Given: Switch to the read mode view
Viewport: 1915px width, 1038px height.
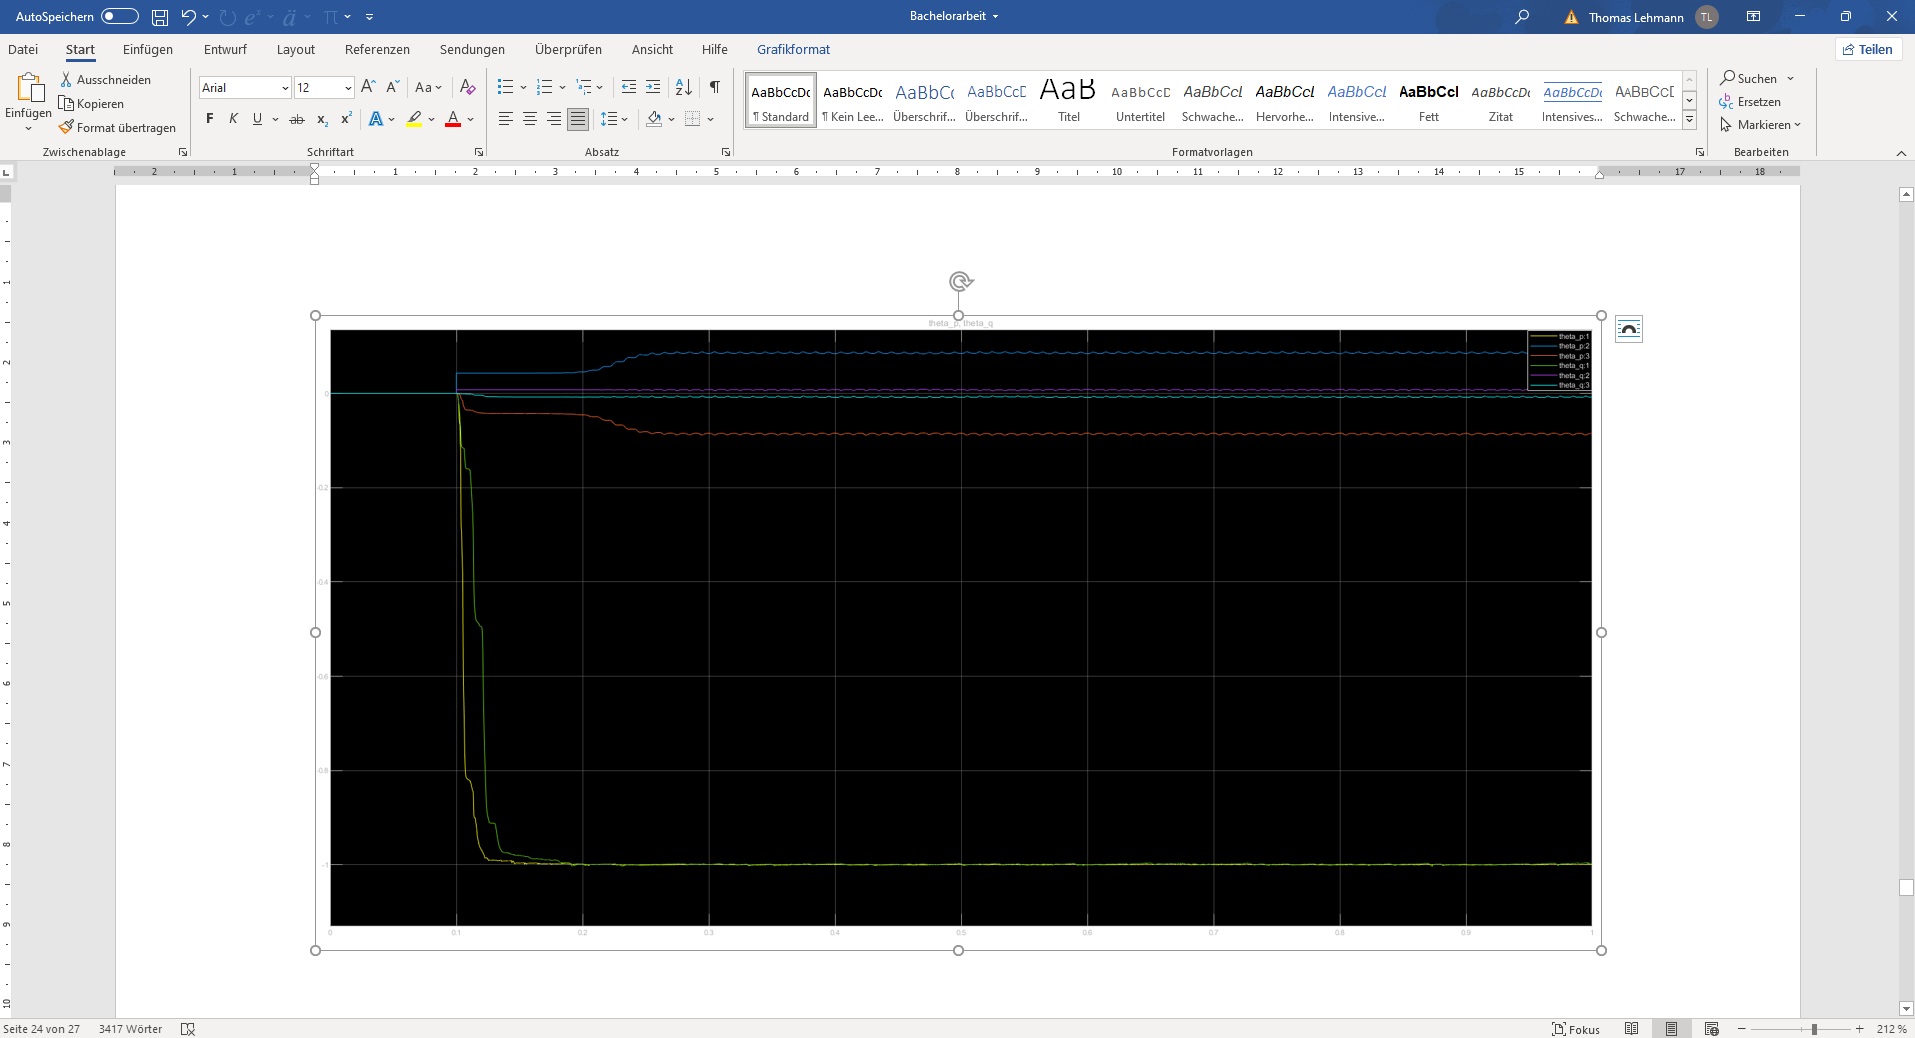Looking at the screenshot, I should (x=1631, y=1029).
